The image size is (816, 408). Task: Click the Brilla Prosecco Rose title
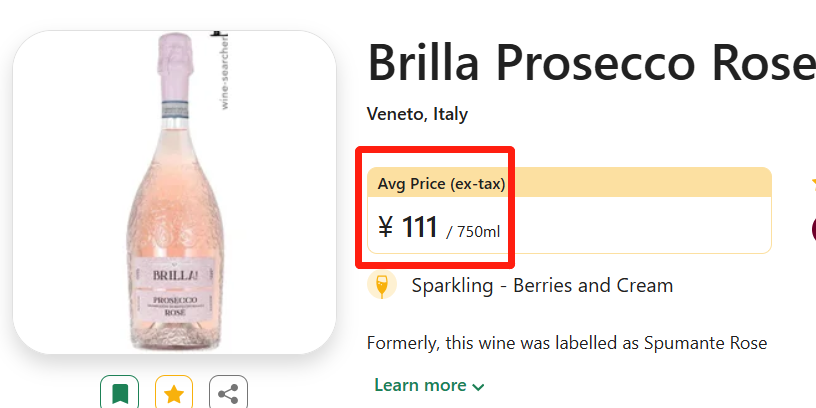[x=591, y=64]
